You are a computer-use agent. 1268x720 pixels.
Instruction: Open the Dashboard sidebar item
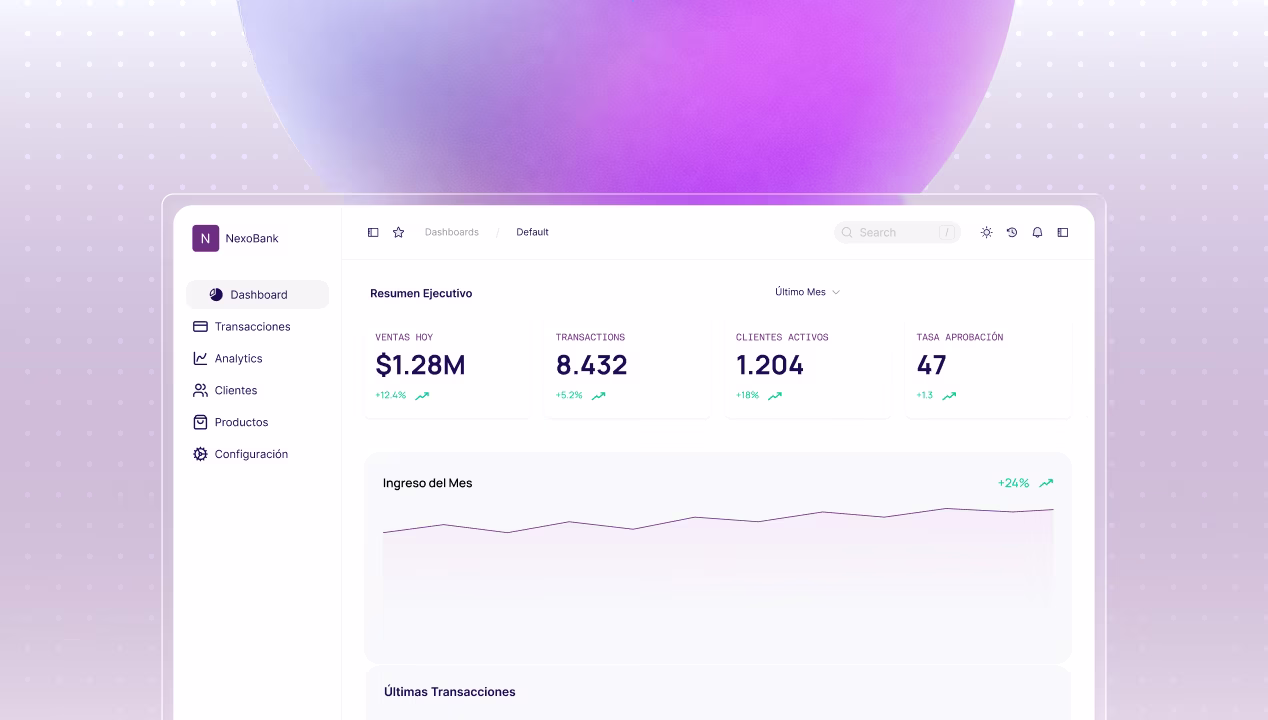coord(257,294)
